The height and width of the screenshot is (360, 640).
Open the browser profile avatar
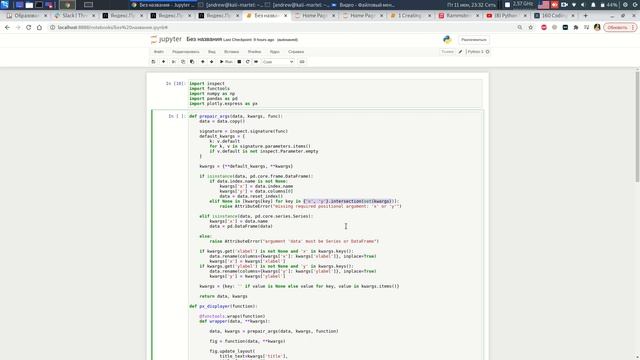597,27
